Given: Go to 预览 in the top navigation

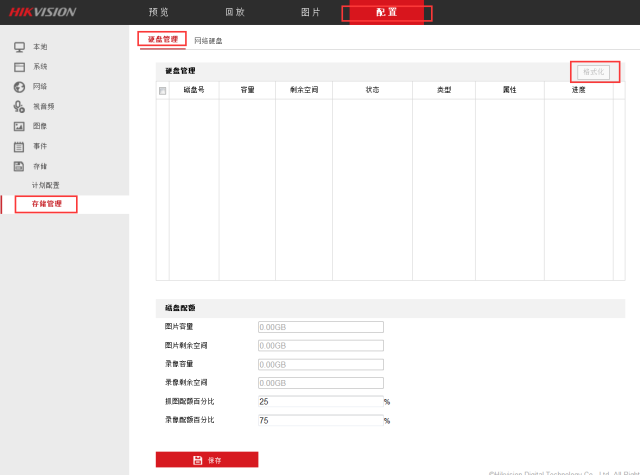Looking at the screenshot, I should coord(158,12).
